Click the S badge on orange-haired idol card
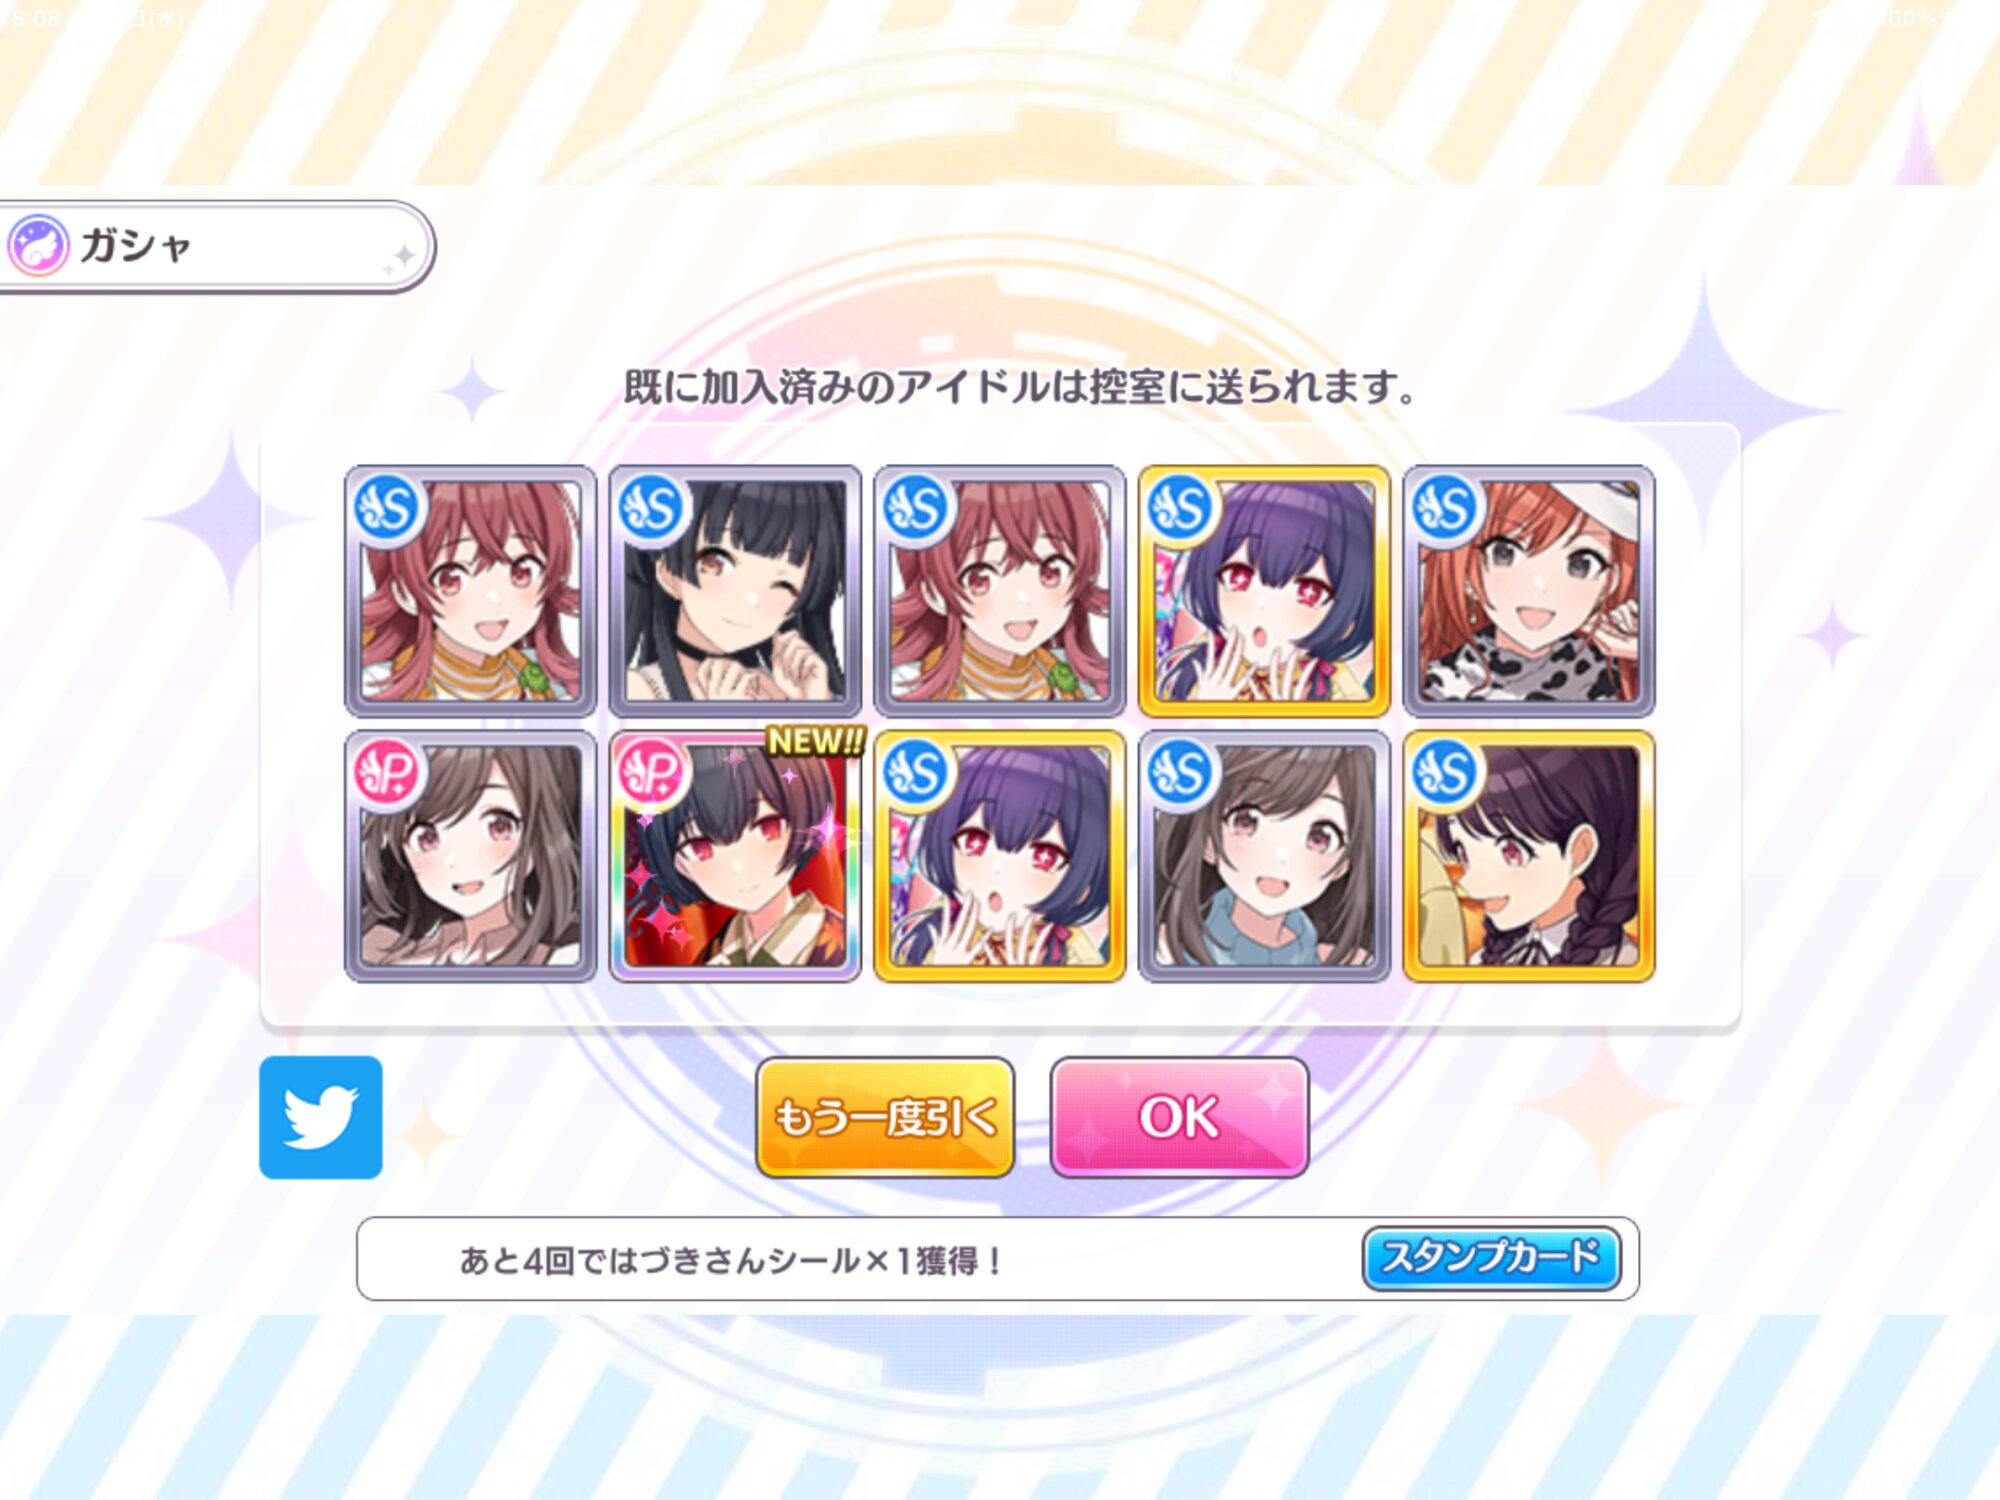 1445,507
